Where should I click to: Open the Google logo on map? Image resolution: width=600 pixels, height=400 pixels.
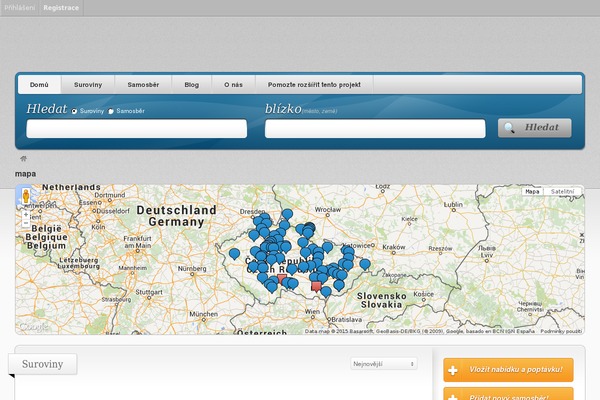click(x=34, y=327)
